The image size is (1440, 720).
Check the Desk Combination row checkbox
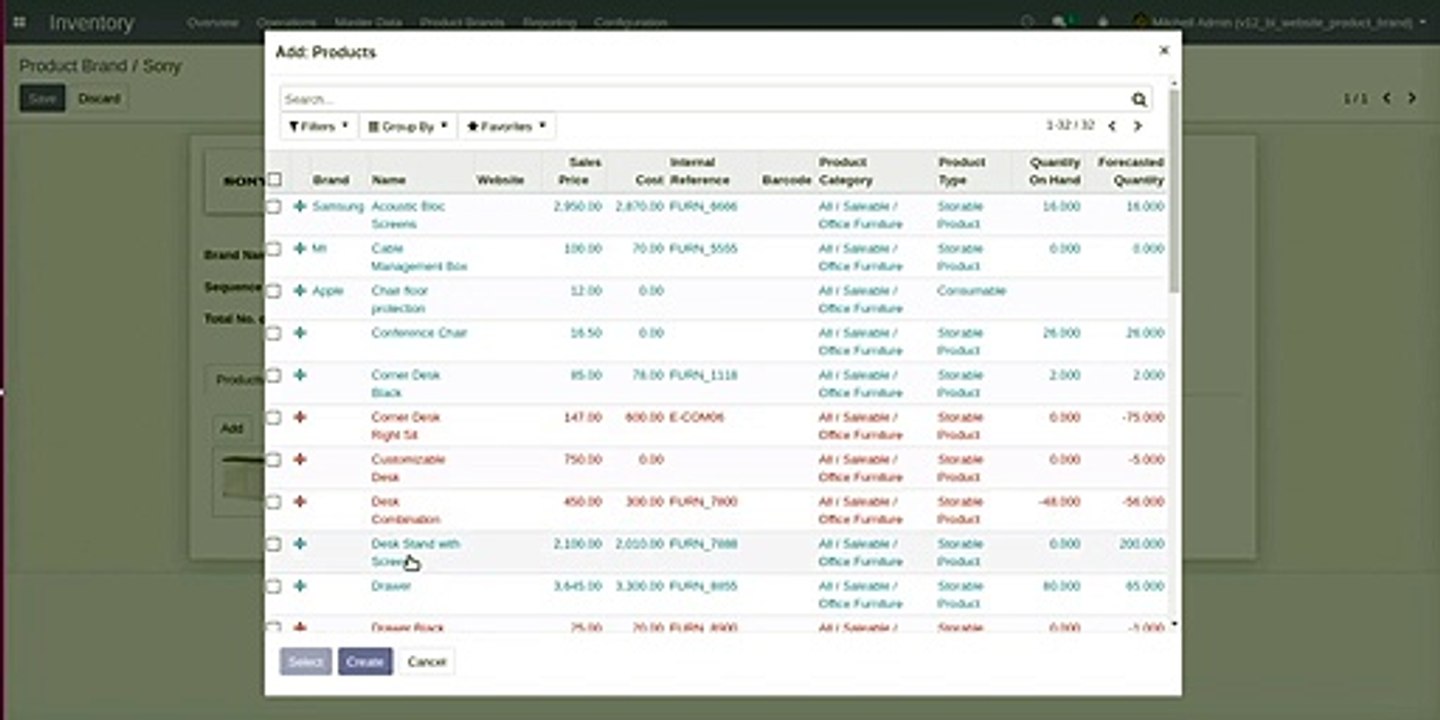coord(273,501)
